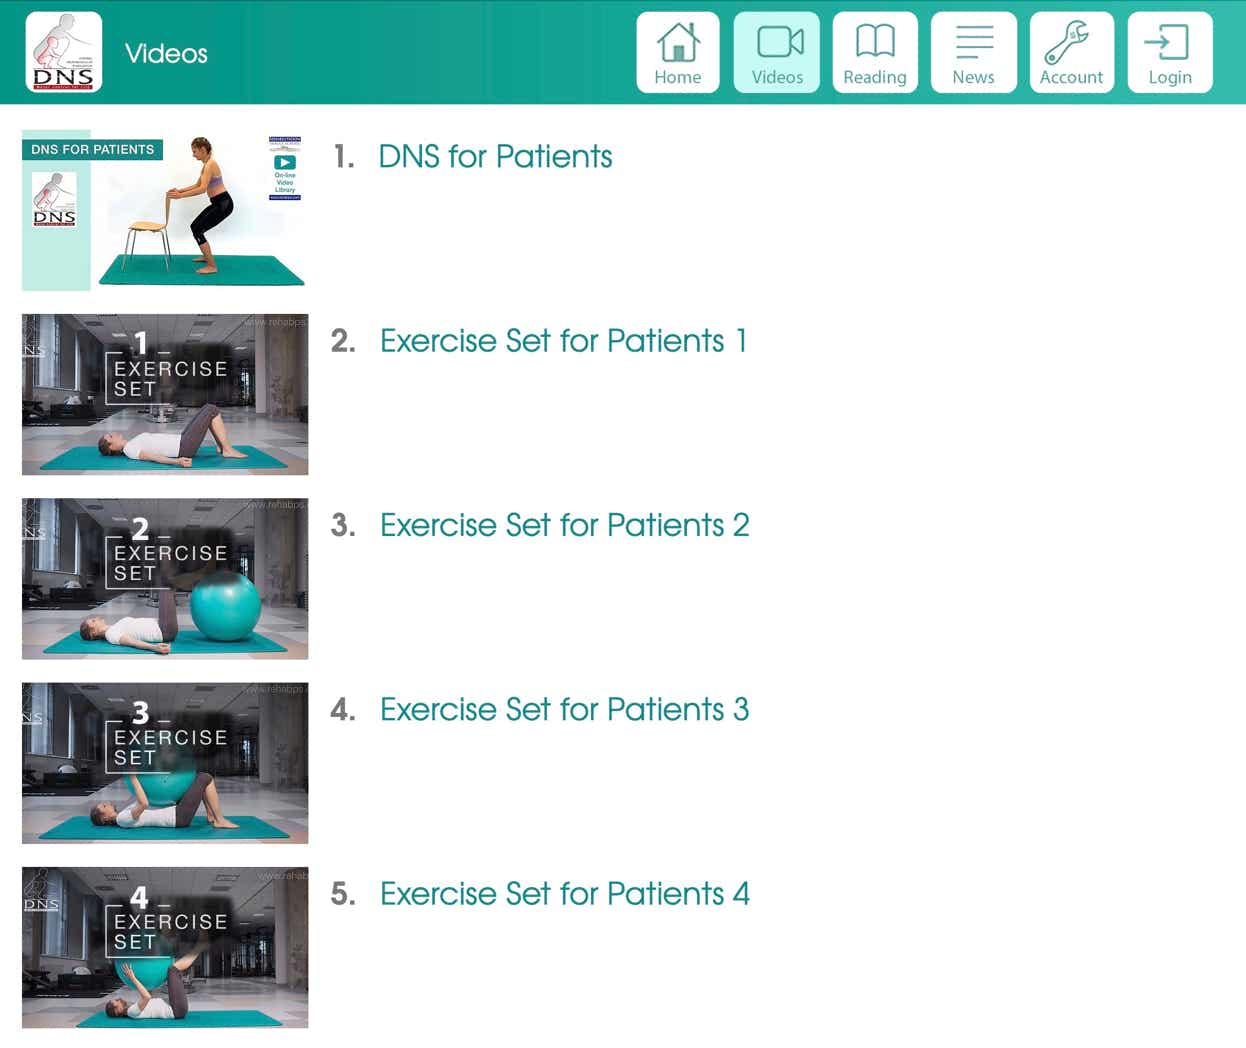Select the Exercise Set 4 thumbnail
1246x1048 pixels.
(165, 947)
